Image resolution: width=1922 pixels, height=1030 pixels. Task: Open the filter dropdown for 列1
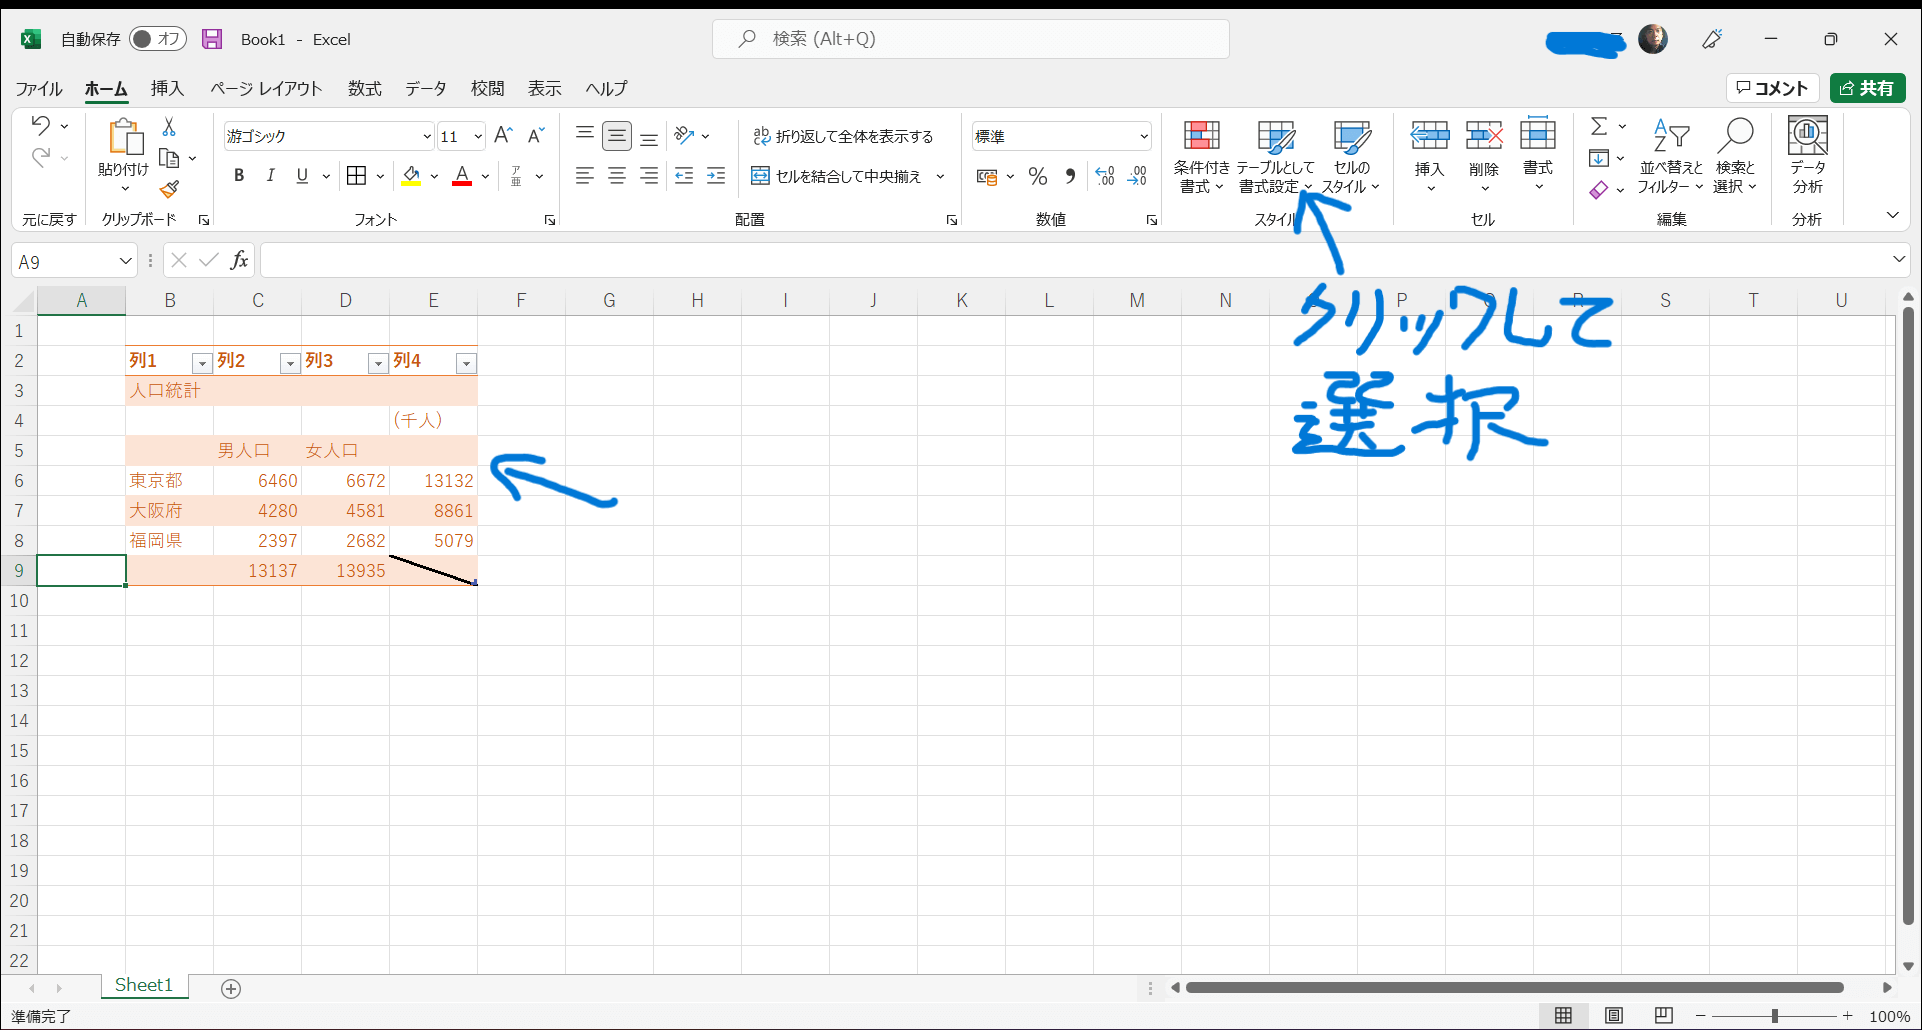pos(202,363)
